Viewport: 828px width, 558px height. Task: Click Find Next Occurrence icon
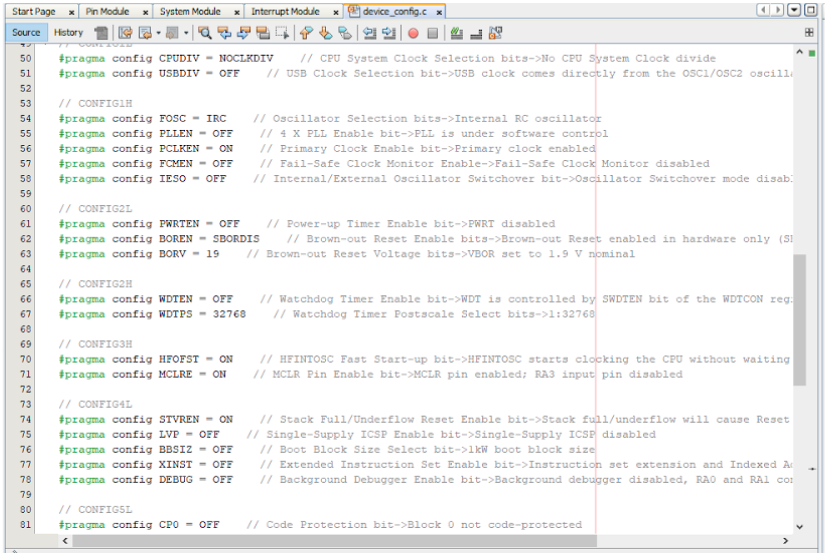[243, 33]
